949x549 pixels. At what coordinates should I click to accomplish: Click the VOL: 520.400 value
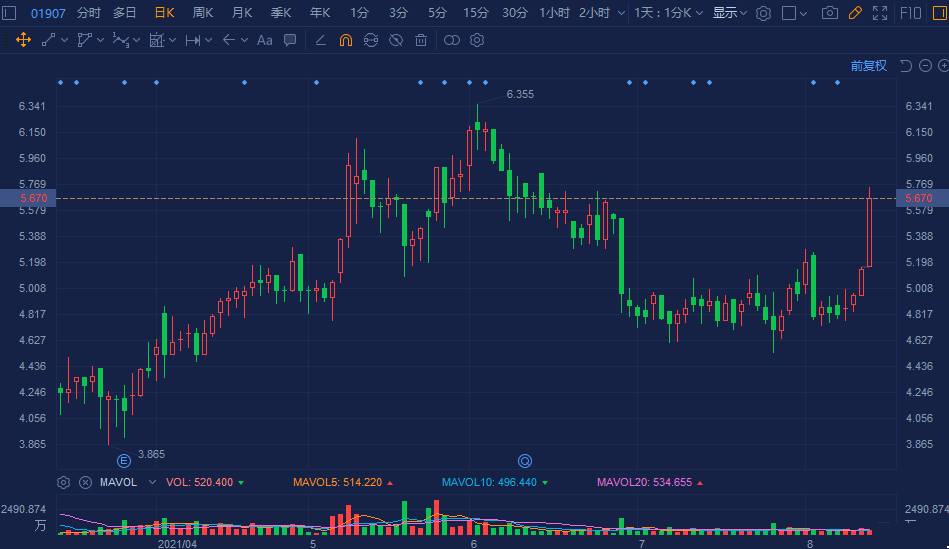tap(199, 482)
